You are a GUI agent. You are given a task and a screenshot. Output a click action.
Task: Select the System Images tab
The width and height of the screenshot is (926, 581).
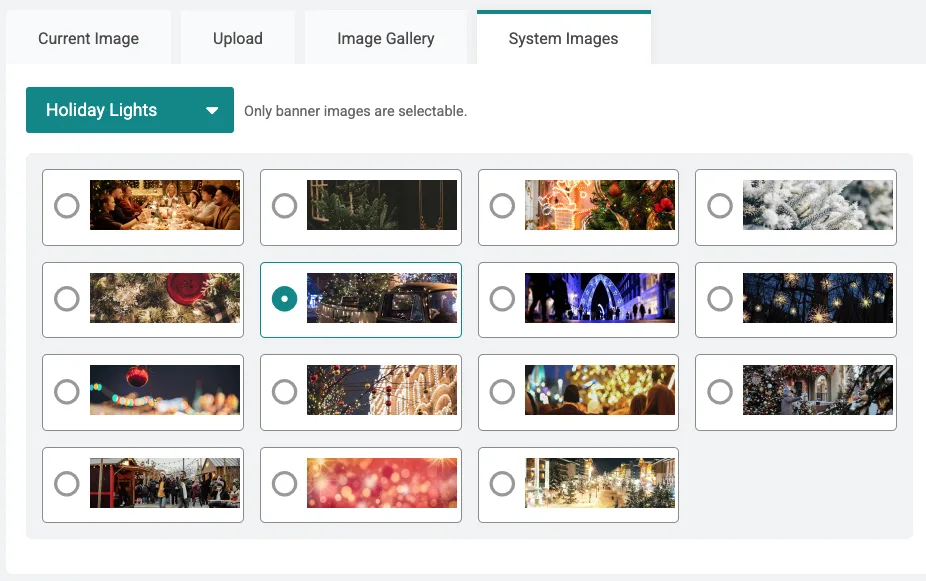(563, 39)
